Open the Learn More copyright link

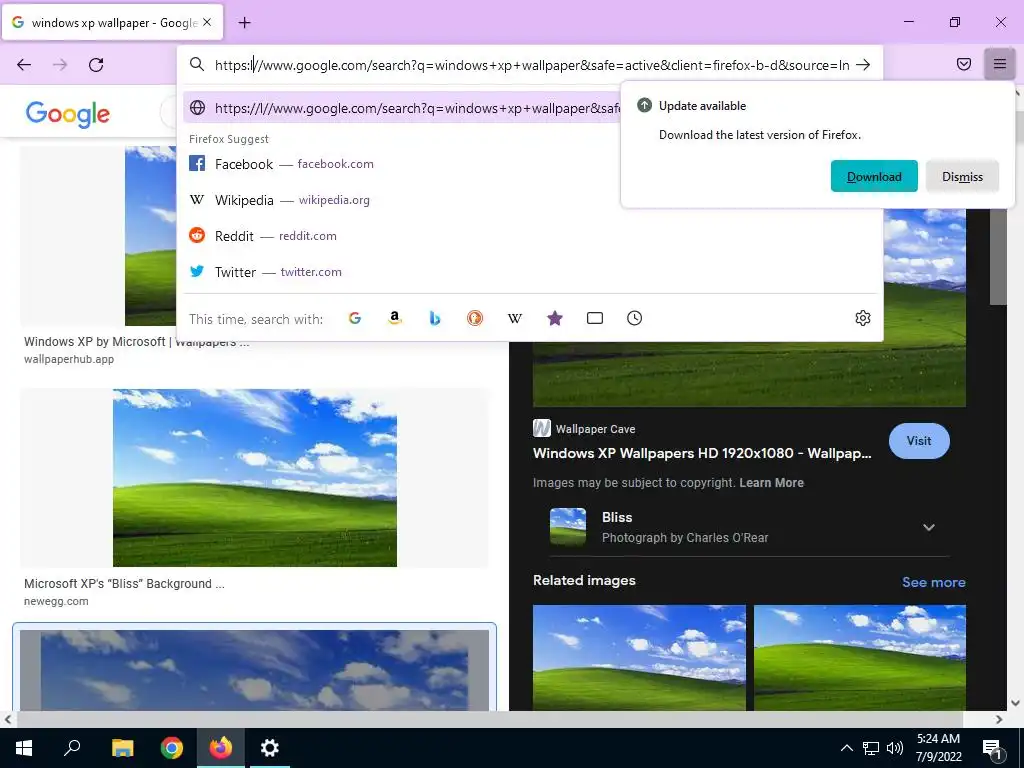[x=771, y=483]
